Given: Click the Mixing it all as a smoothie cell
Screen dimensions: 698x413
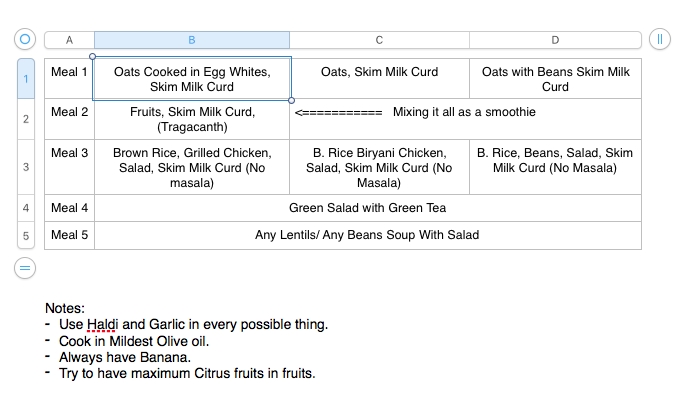Looking at the screenshot, I should click(466, 119).
